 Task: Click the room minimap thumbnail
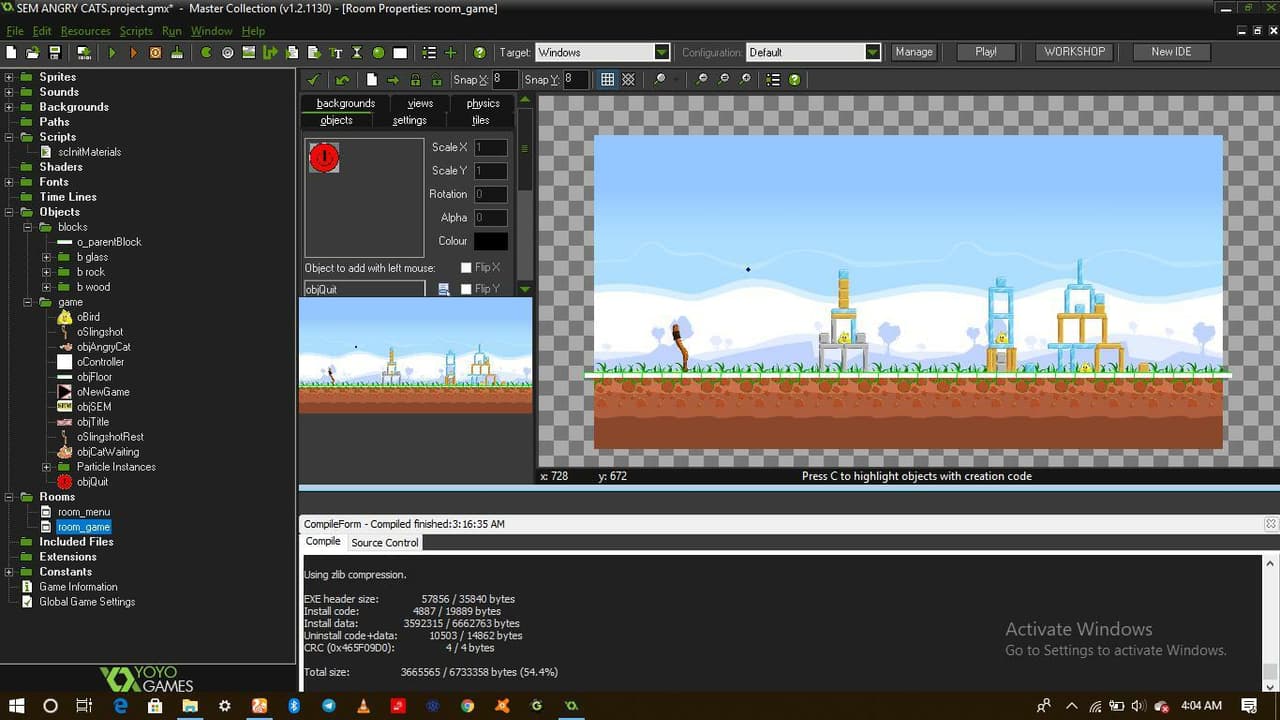(x=416, y=356)
